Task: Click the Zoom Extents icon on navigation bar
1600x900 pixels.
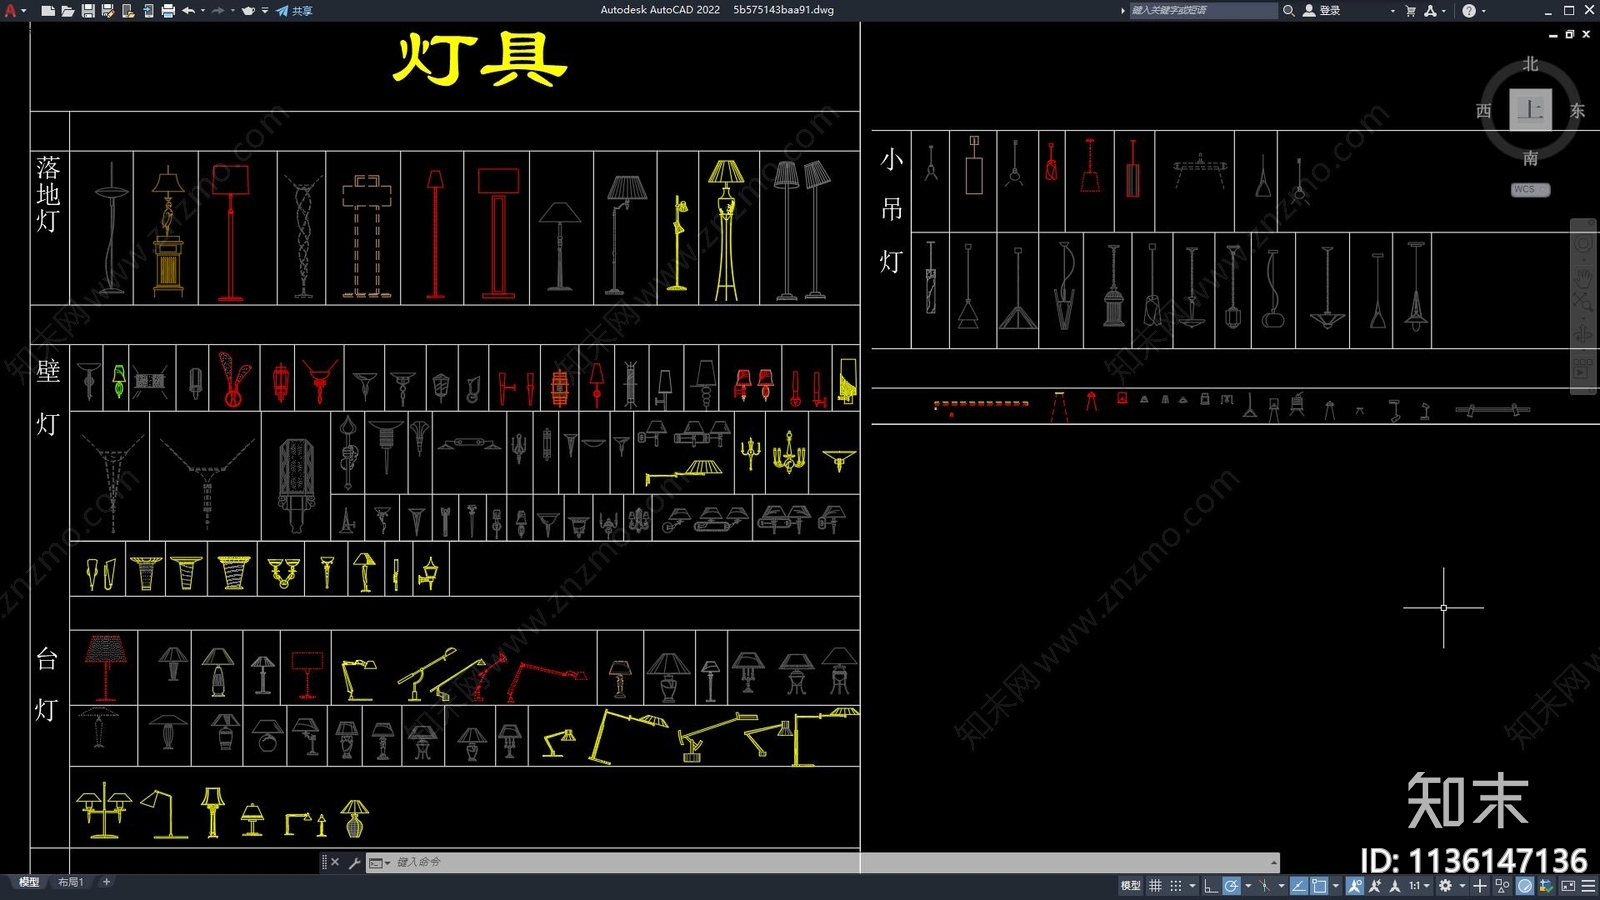Action: pyautogui.click(x=1582, y=300)
